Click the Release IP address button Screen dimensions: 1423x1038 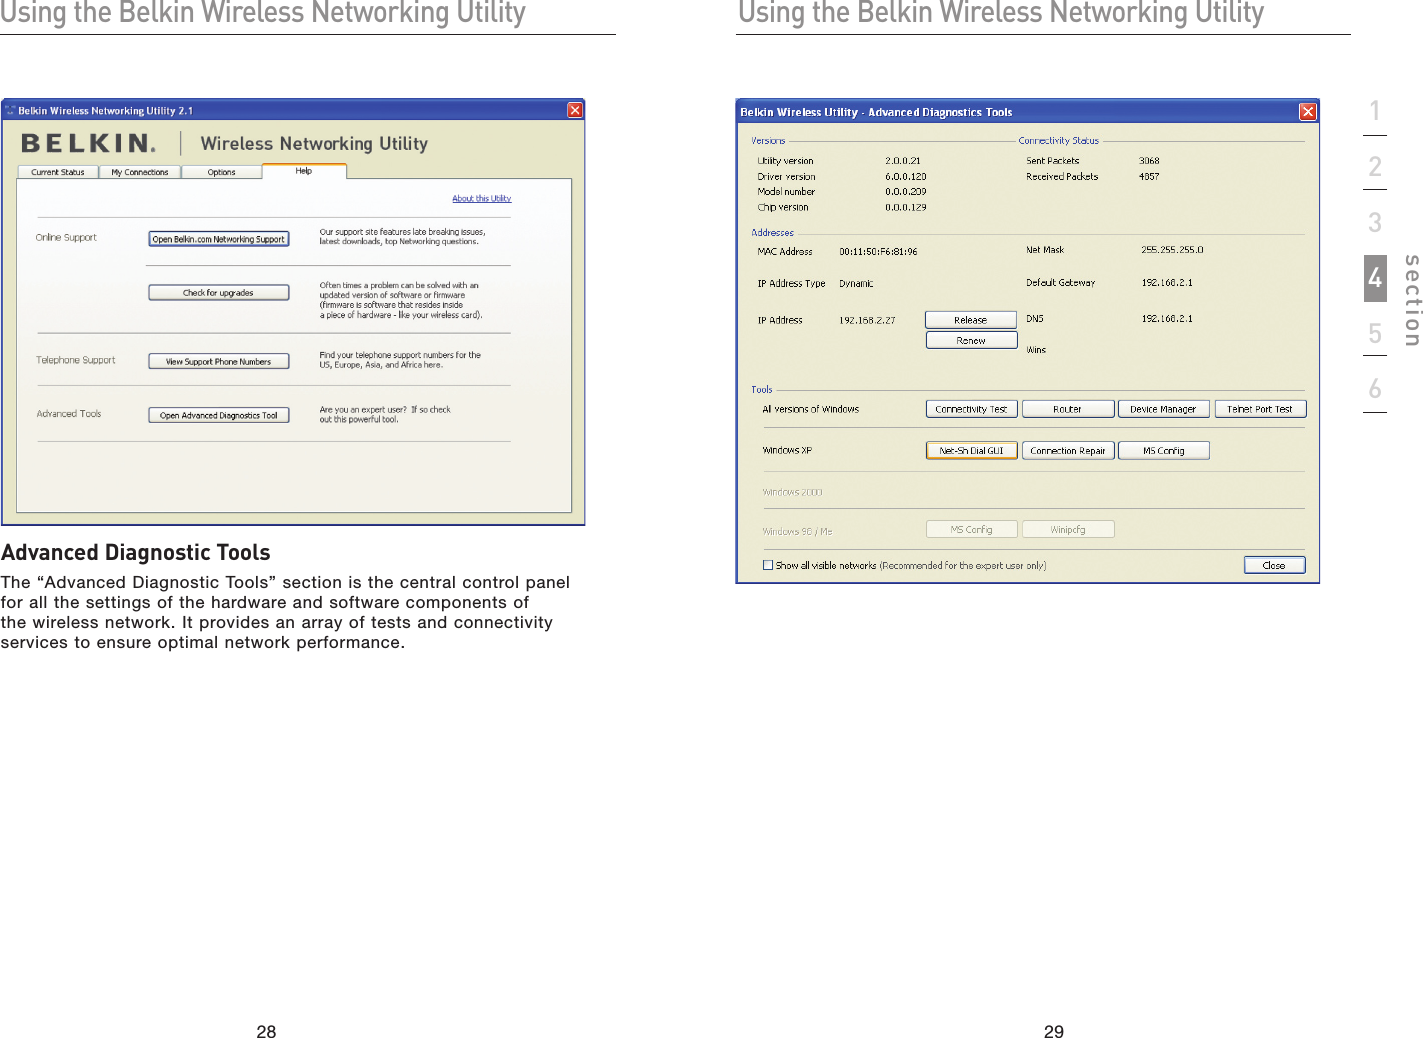point(971,320)
